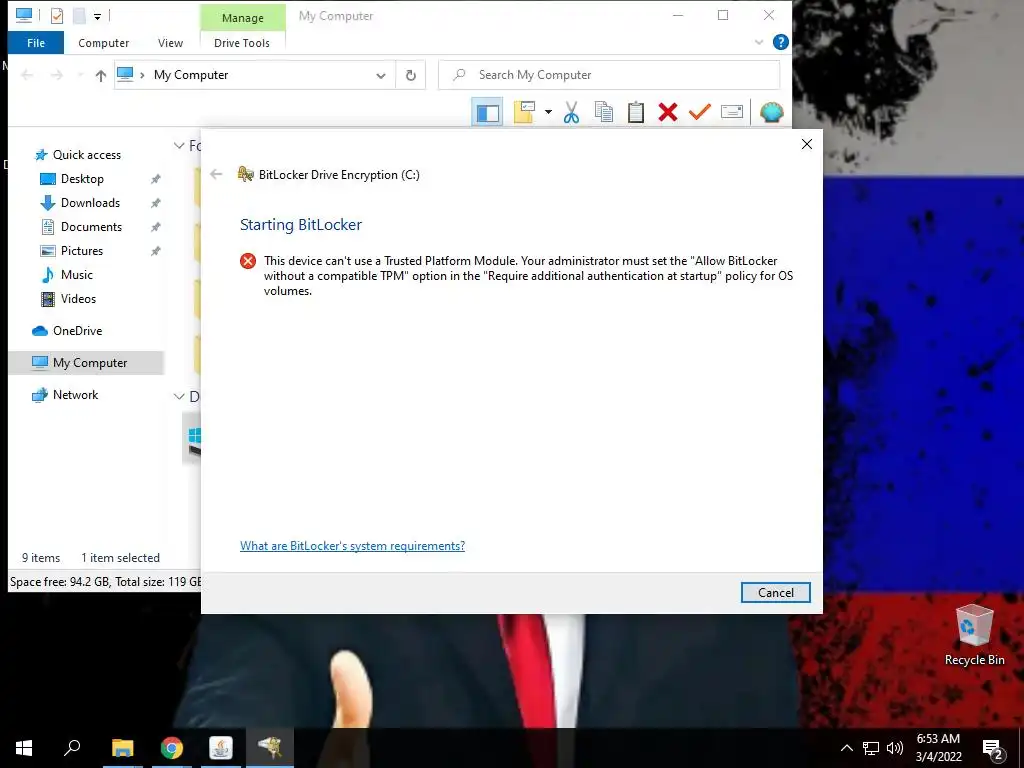Image resolution: width=1024 pixels, height=768 pixels.
Task: Select OneDrive in navigation pane
Action: click(x=77, y=331)
